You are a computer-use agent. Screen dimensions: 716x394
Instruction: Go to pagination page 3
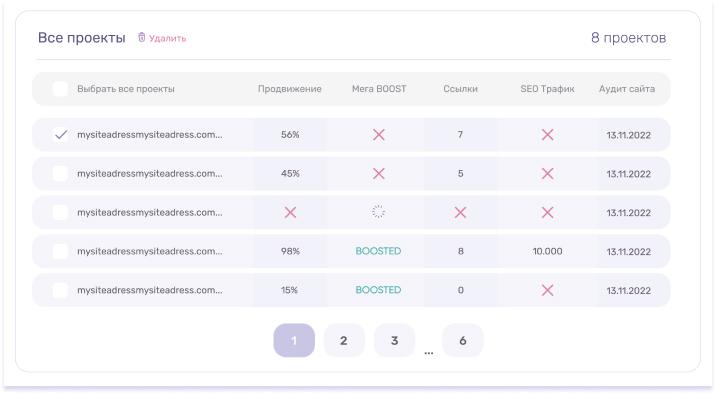395,341
